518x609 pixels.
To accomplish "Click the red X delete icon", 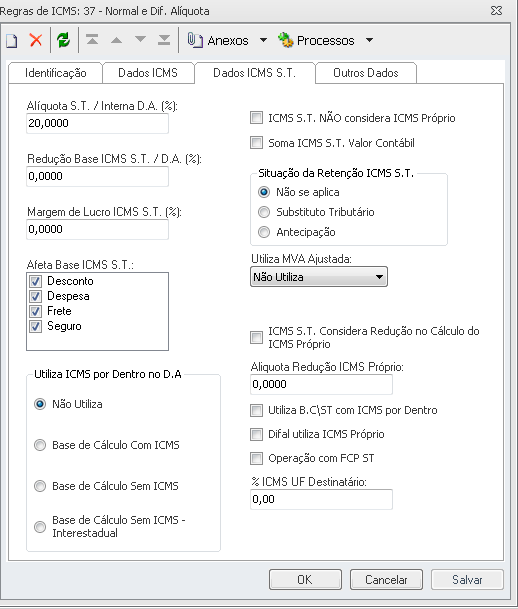I will (x=36, y=40).
